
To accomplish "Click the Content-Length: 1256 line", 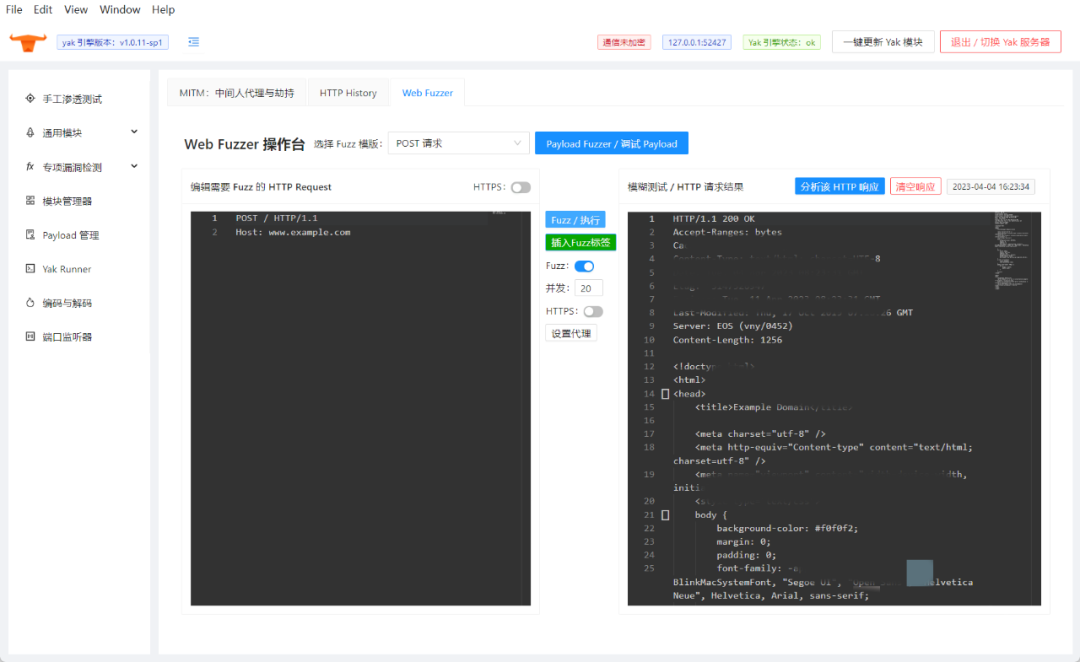I will (x=727, y=340).
